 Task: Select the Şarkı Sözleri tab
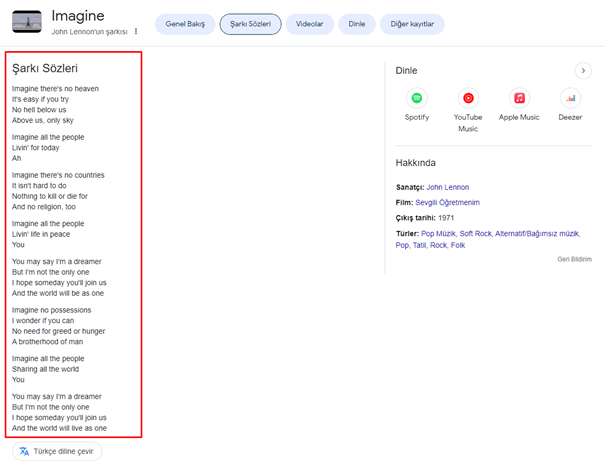250,24
